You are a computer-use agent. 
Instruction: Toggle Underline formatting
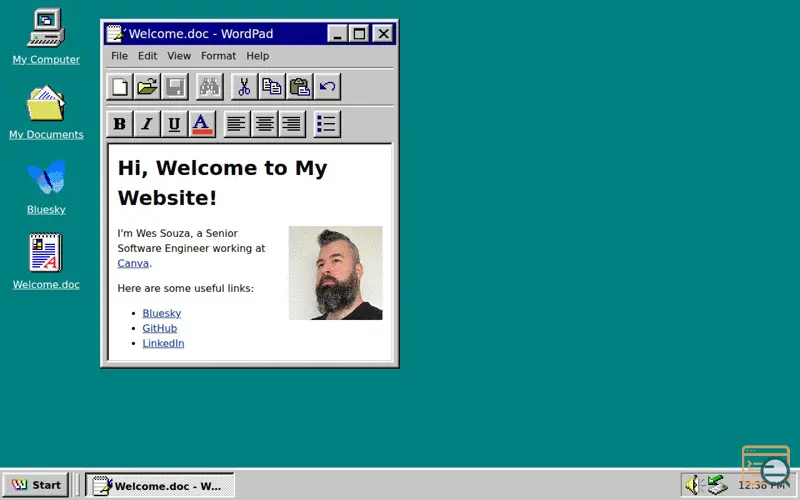coord(175,124)
